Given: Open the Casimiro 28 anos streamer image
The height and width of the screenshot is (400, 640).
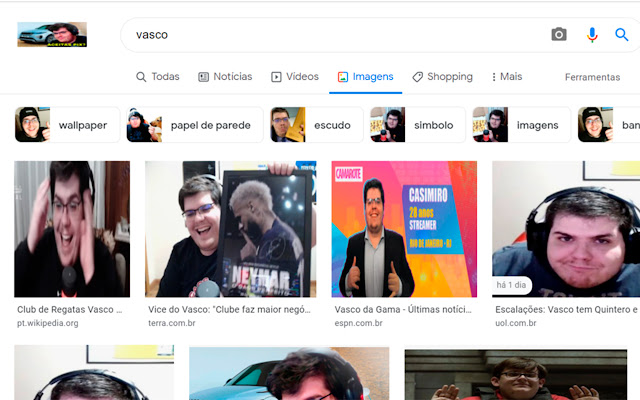Looking at the screenshot, I should point(404,229).
